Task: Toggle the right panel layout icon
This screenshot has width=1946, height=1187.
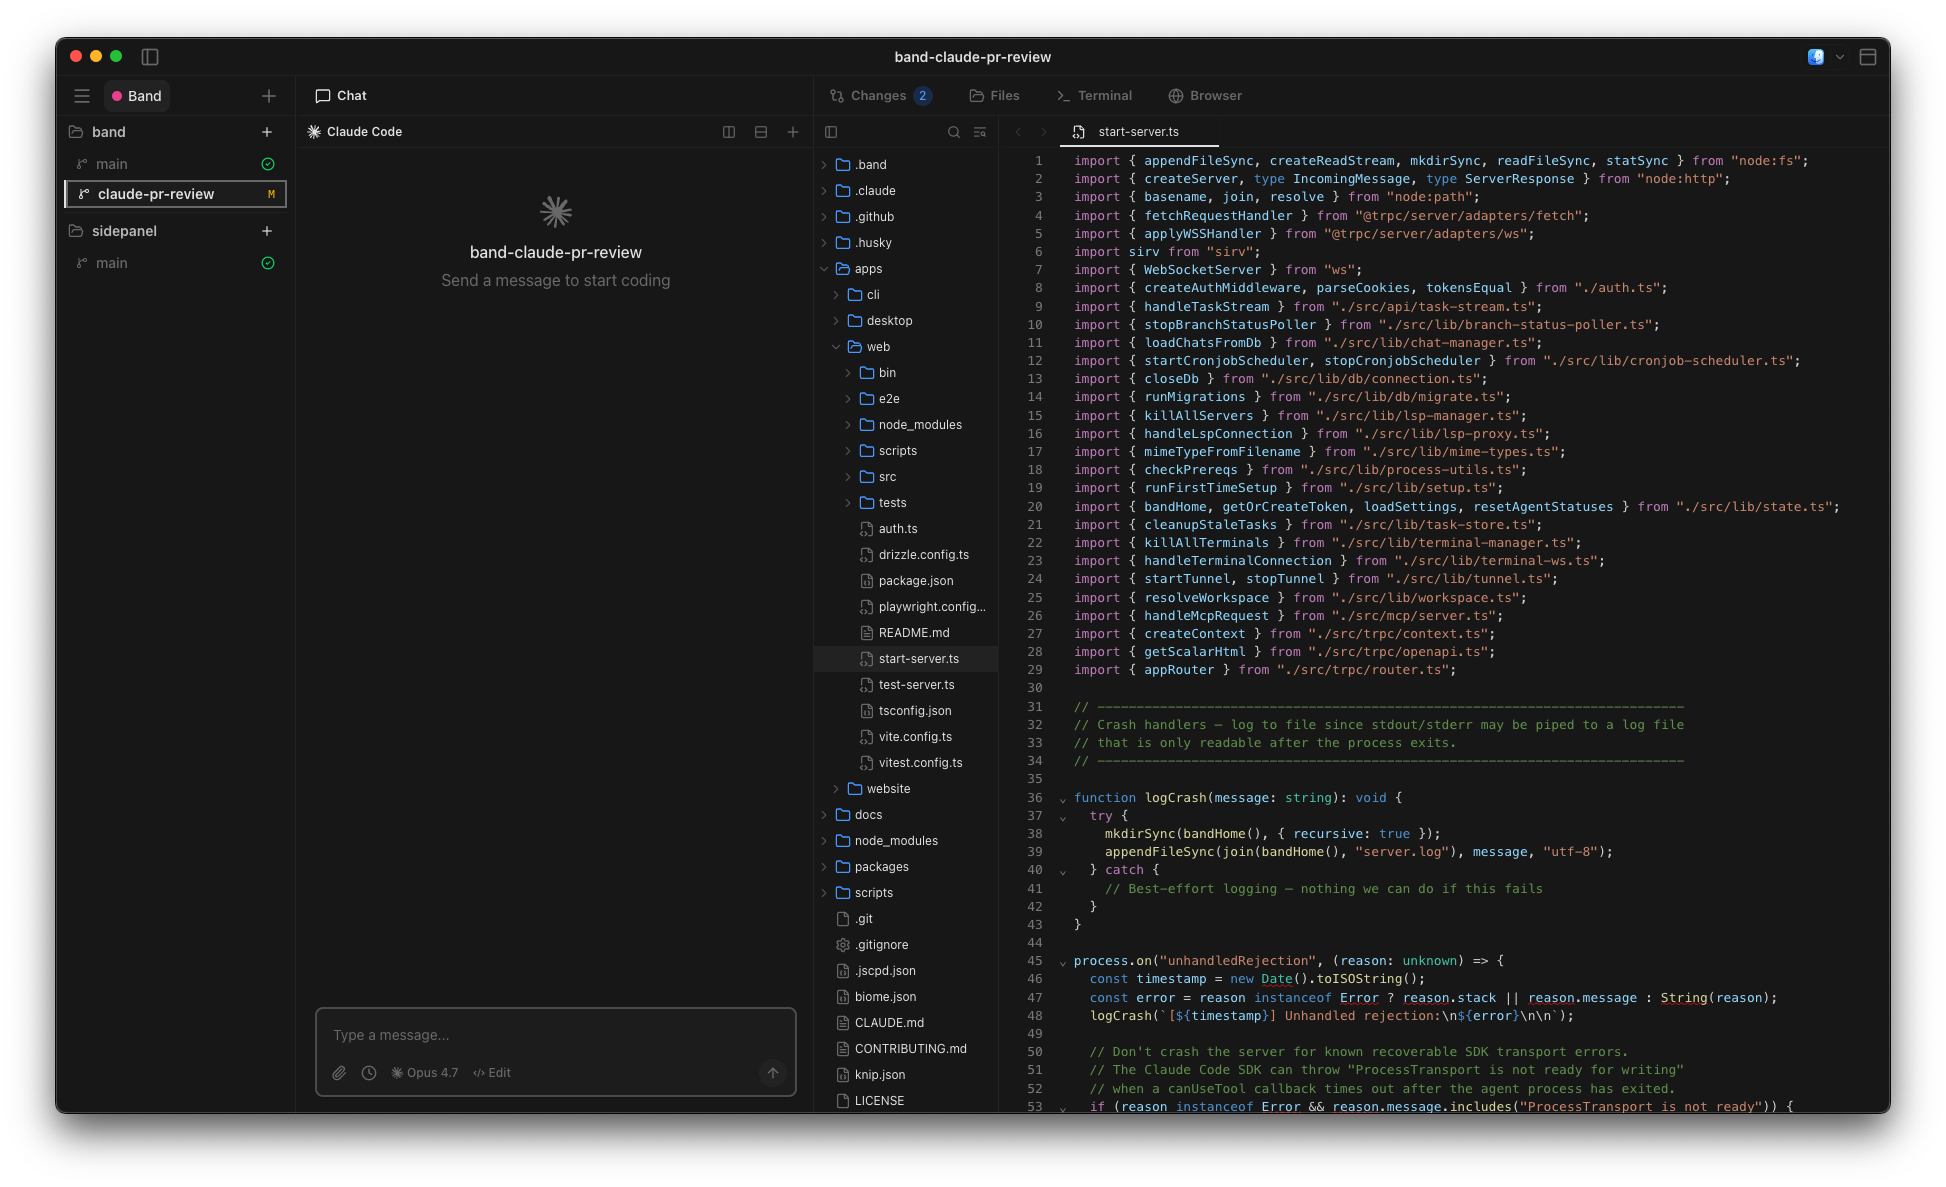Action: [1867, 57]
